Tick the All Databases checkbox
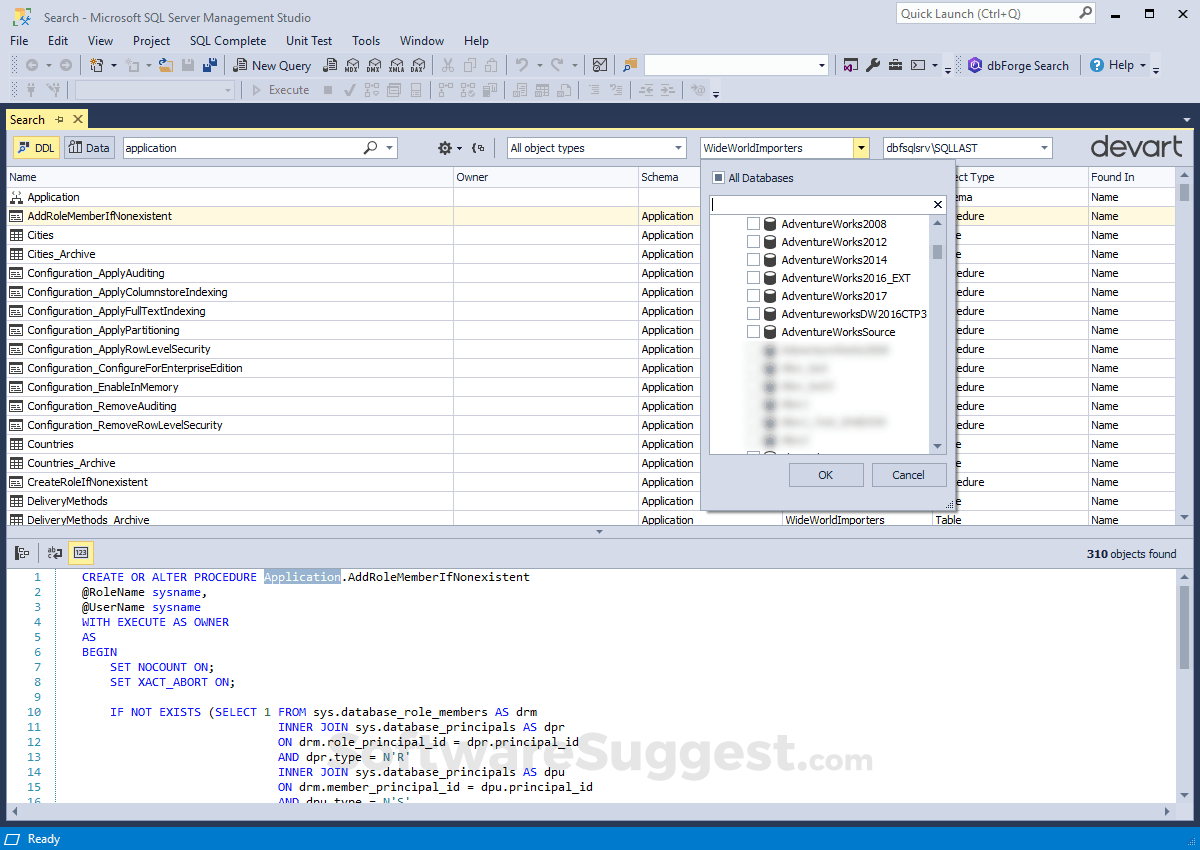The width and height of the screenshot is (1200, 850). [718, 178]
